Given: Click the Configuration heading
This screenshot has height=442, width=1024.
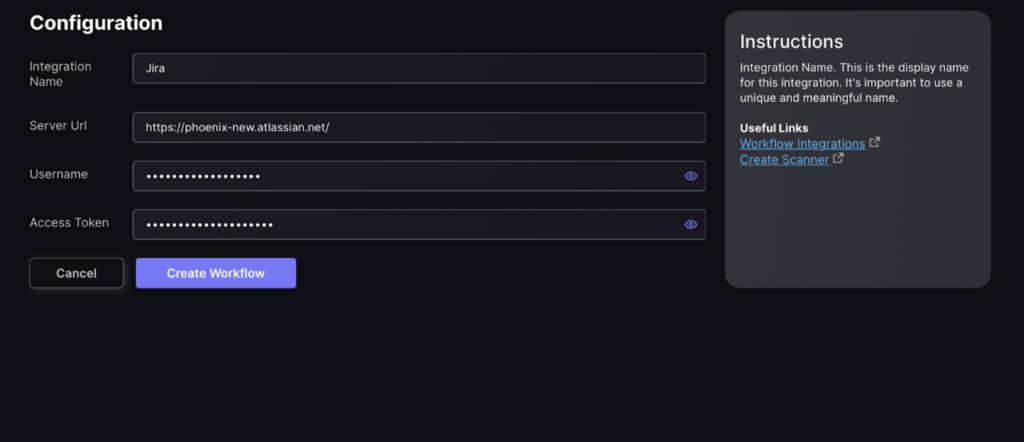Looking at the screenshot, I should [96, 23].
